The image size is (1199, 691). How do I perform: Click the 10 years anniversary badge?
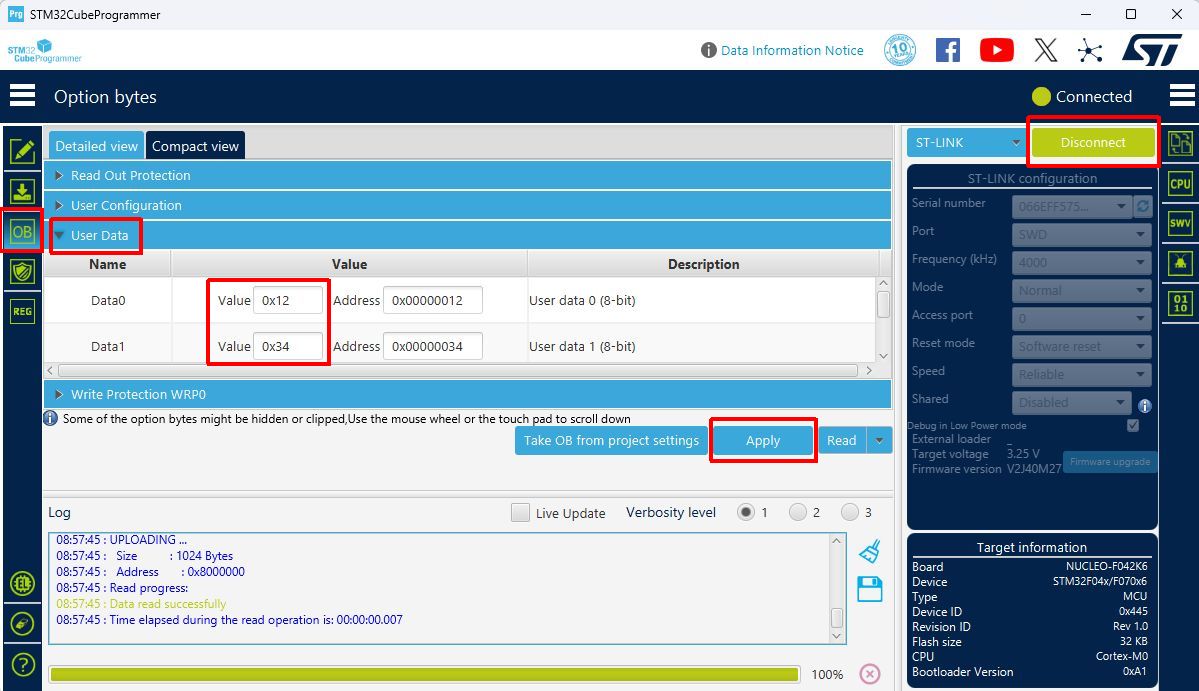pyautogui.click(x=900, y=50)
